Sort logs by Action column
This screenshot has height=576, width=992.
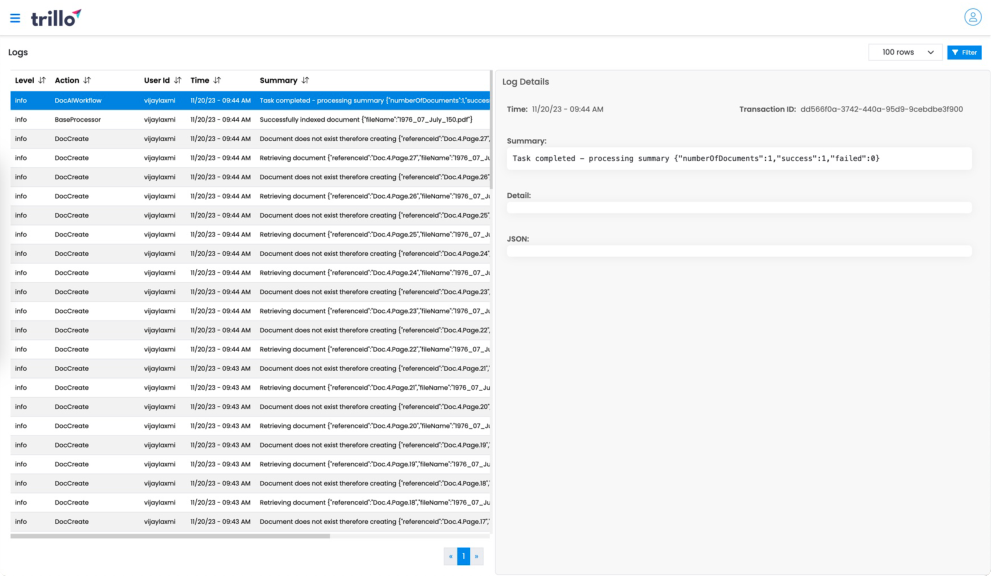click(87, 80)
